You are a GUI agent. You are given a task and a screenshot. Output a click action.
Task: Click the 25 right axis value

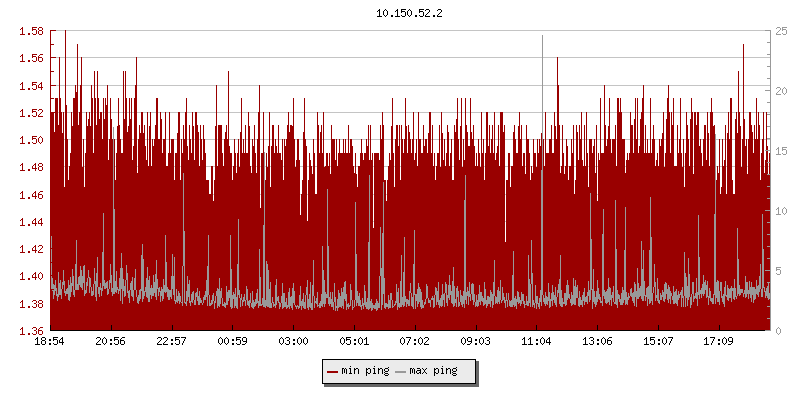(x=781, y=31)
